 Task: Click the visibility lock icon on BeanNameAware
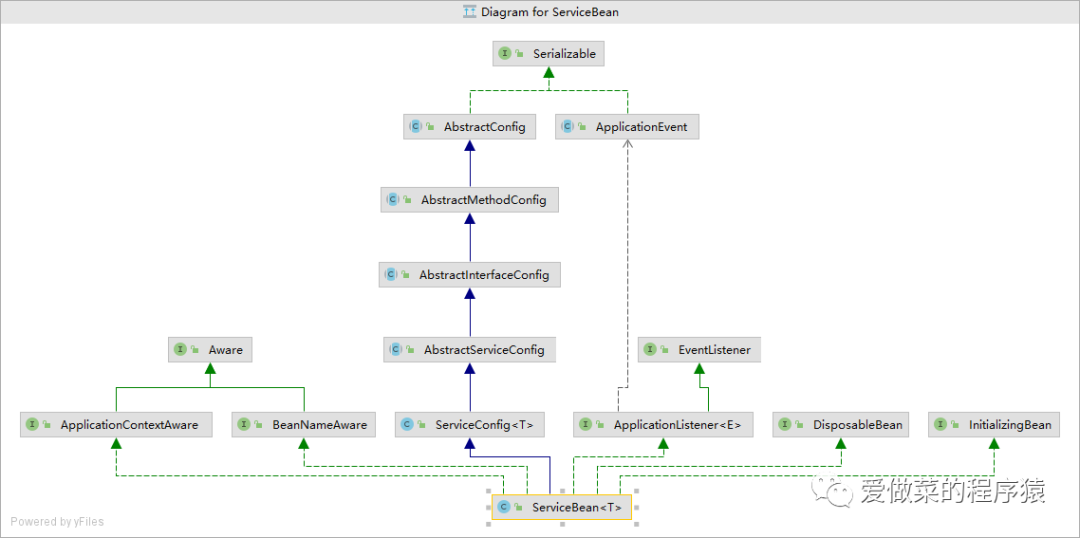259,426
